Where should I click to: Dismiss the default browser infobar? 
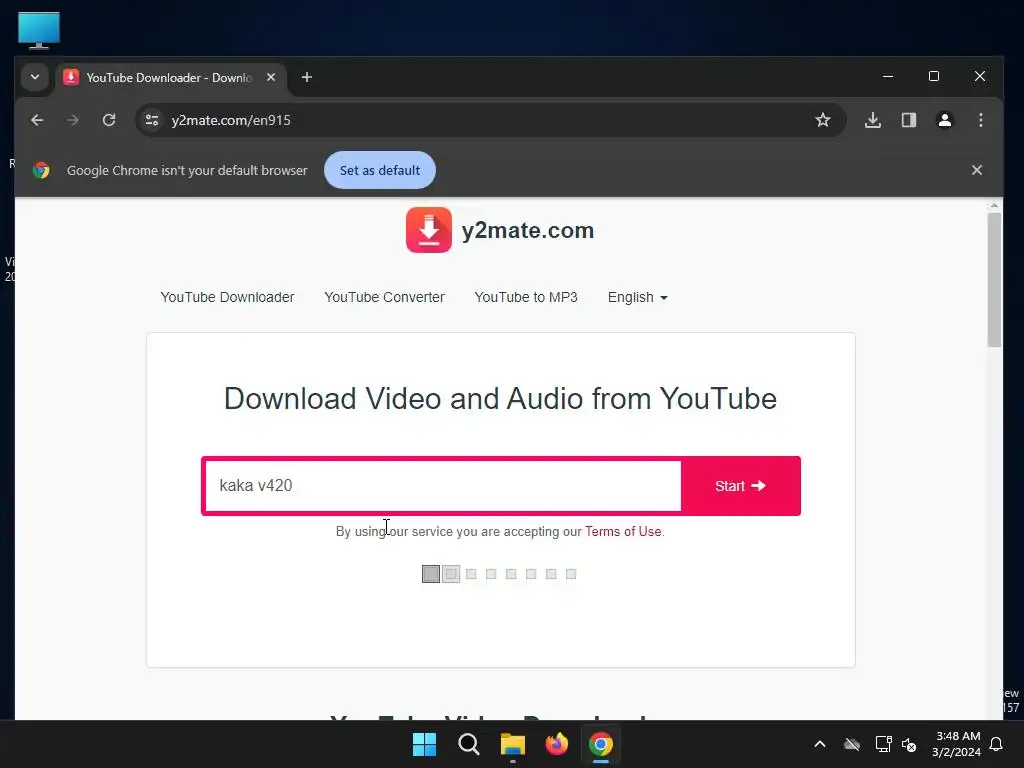coord(976,170)
